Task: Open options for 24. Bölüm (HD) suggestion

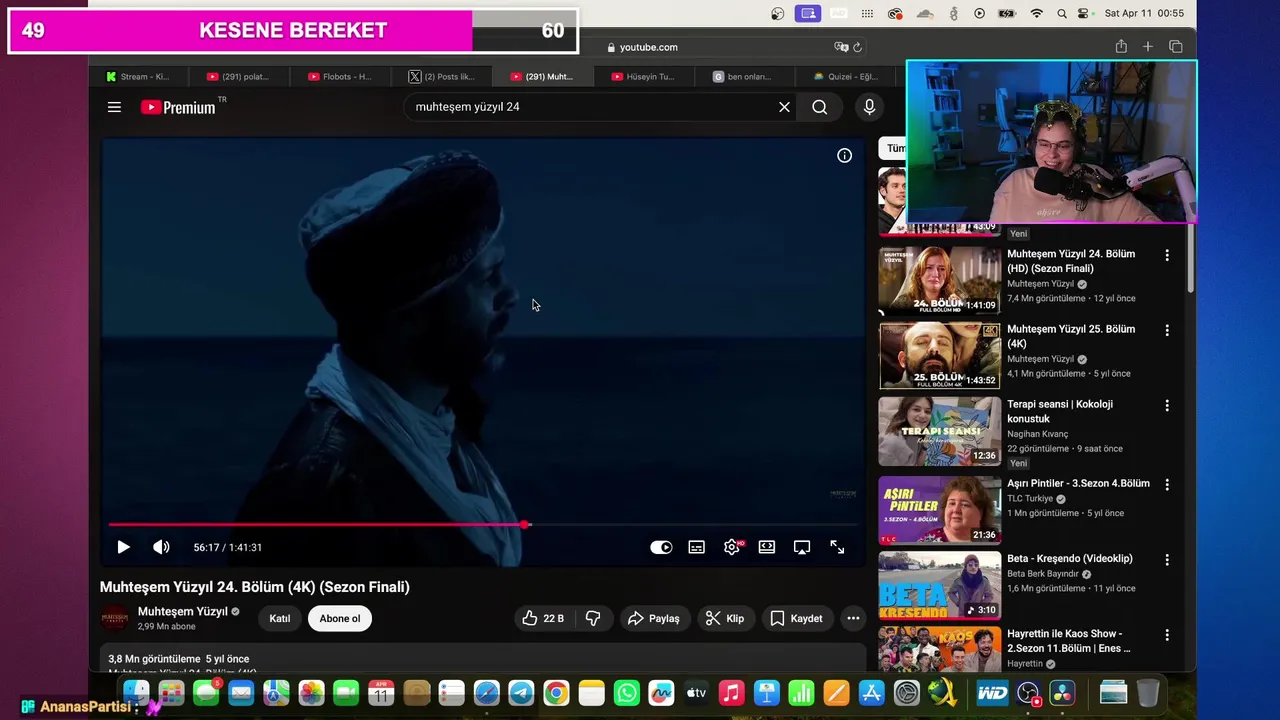Action: 1166,255
